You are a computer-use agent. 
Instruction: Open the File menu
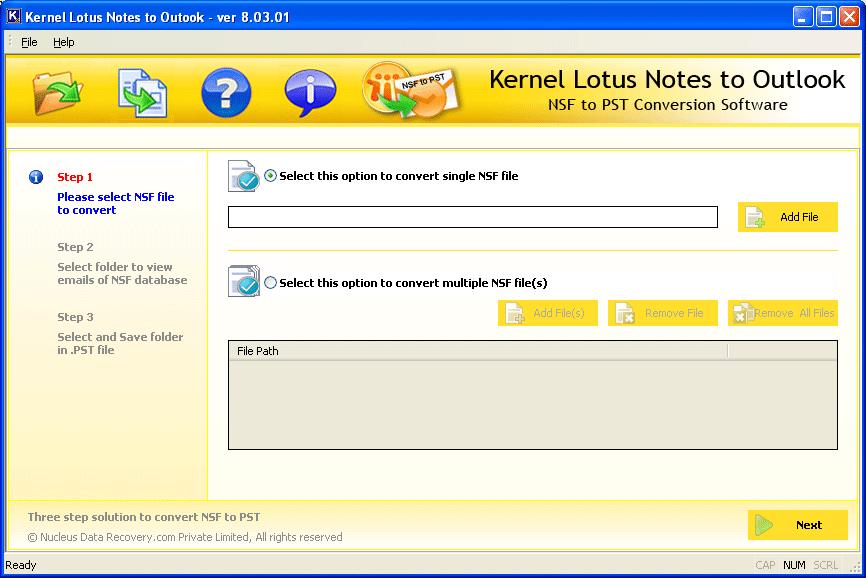coord(29,42)
